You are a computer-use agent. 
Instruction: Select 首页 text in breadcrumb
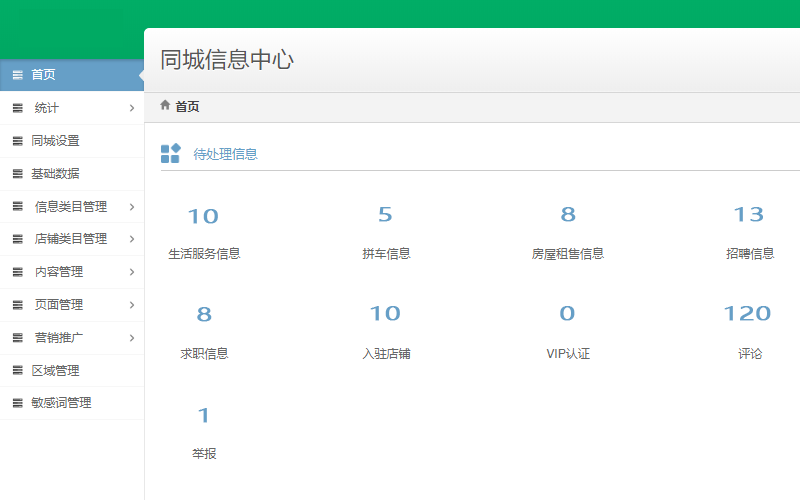(x=187, y=107)
